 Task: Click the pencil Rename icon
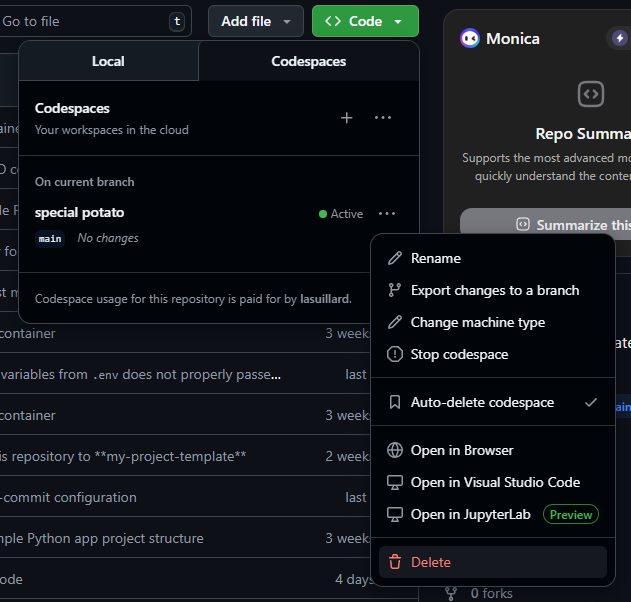pos(394,258)
